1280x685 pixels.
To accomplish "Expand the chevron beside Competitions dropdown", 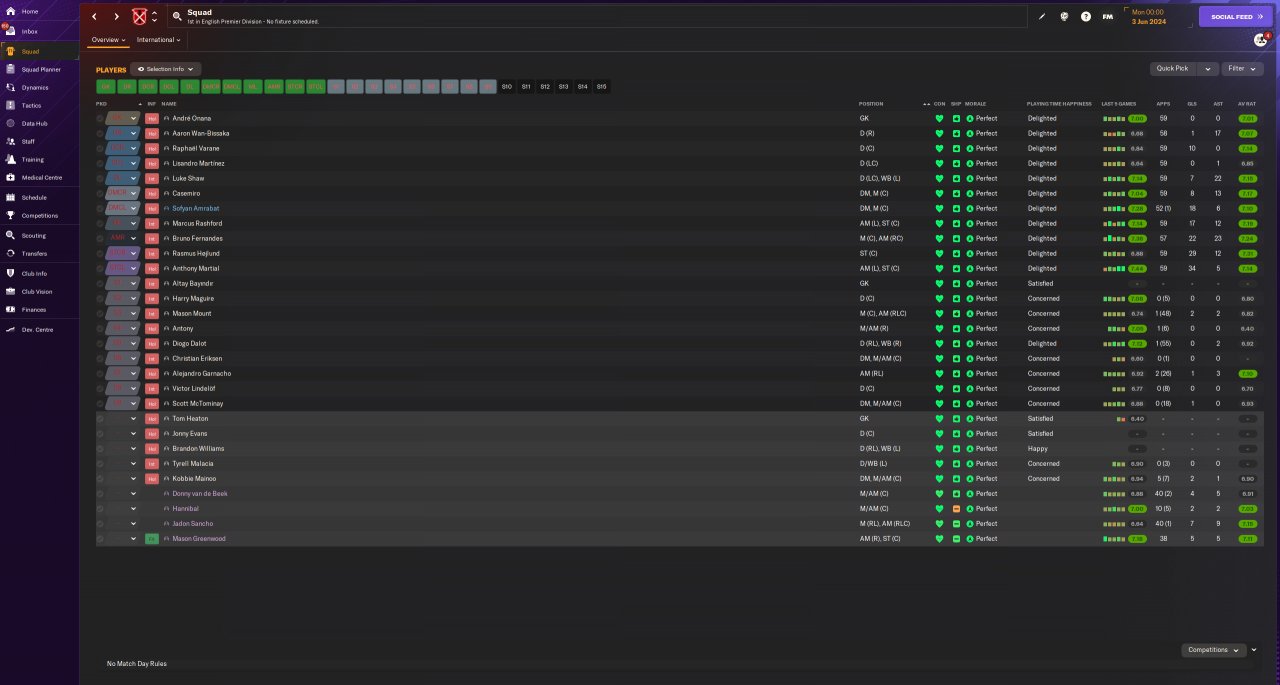I will [x=1254, y=650].
